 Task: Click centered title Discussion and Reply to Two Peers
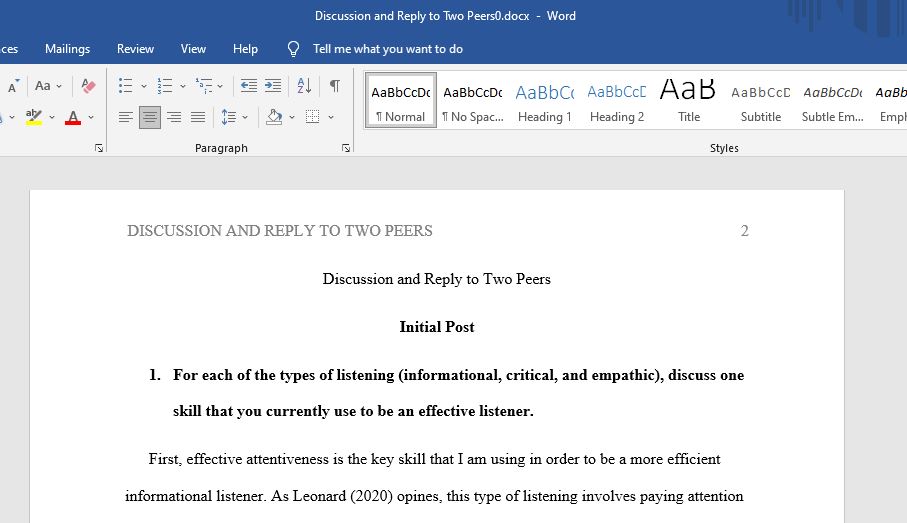437,279
